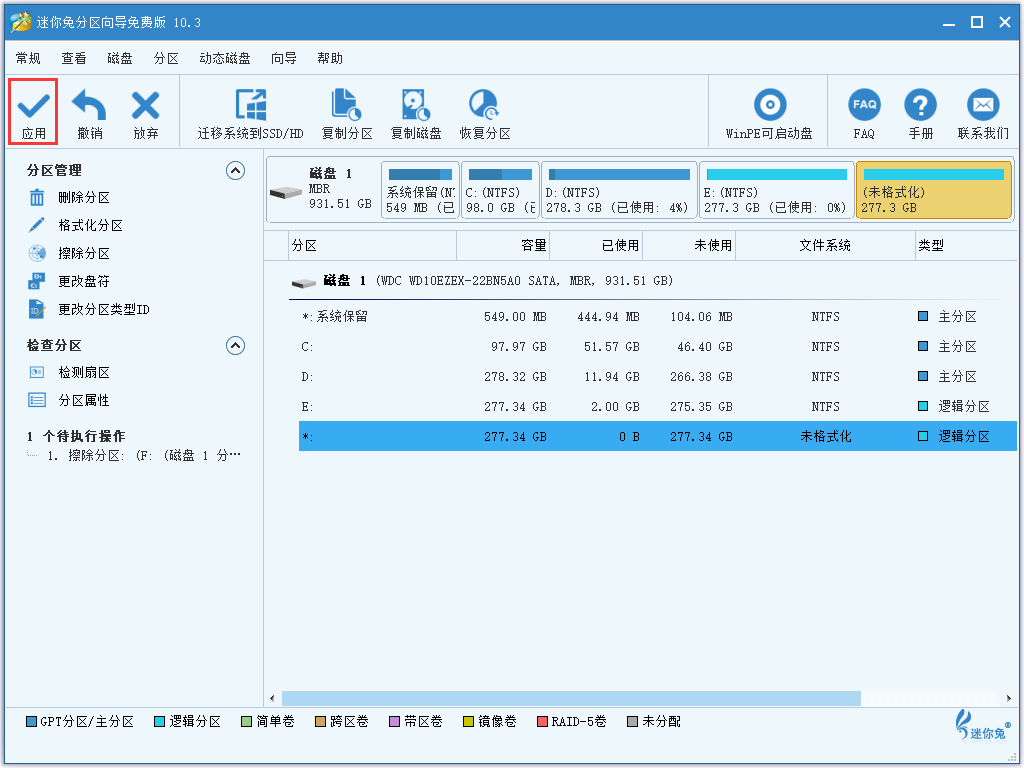Open the 向导 menu

click(x=284, y=59)
